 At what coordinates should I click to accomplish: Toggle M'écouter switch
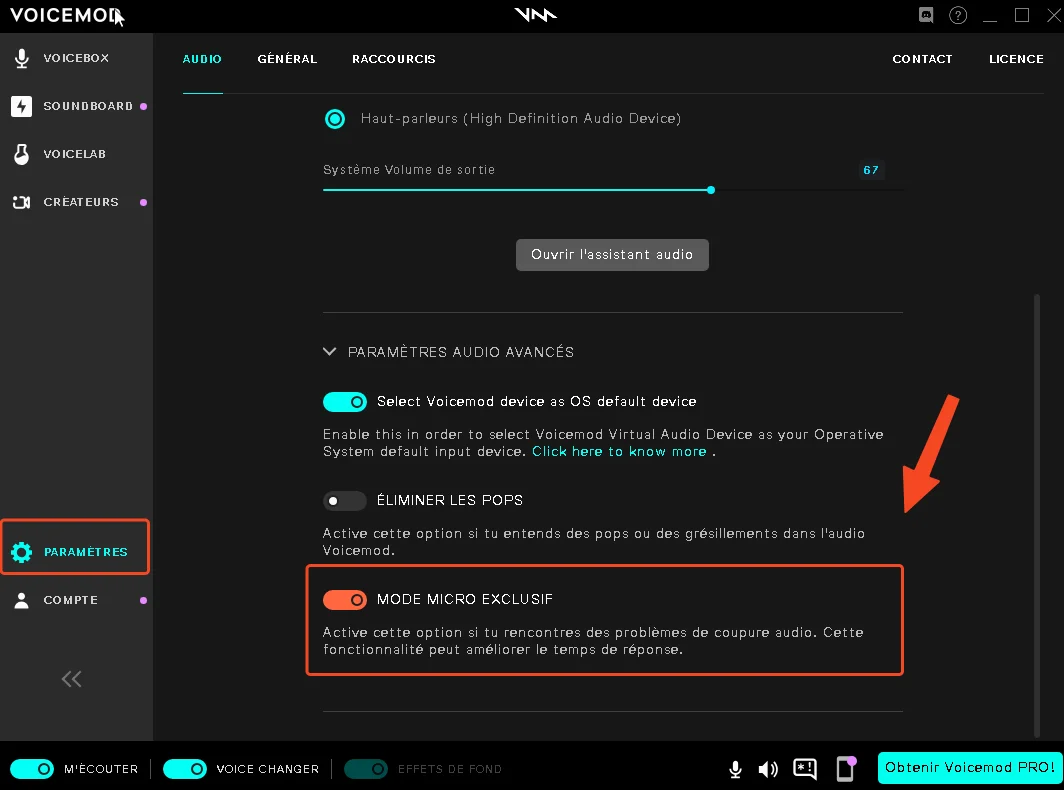[32, 769]
